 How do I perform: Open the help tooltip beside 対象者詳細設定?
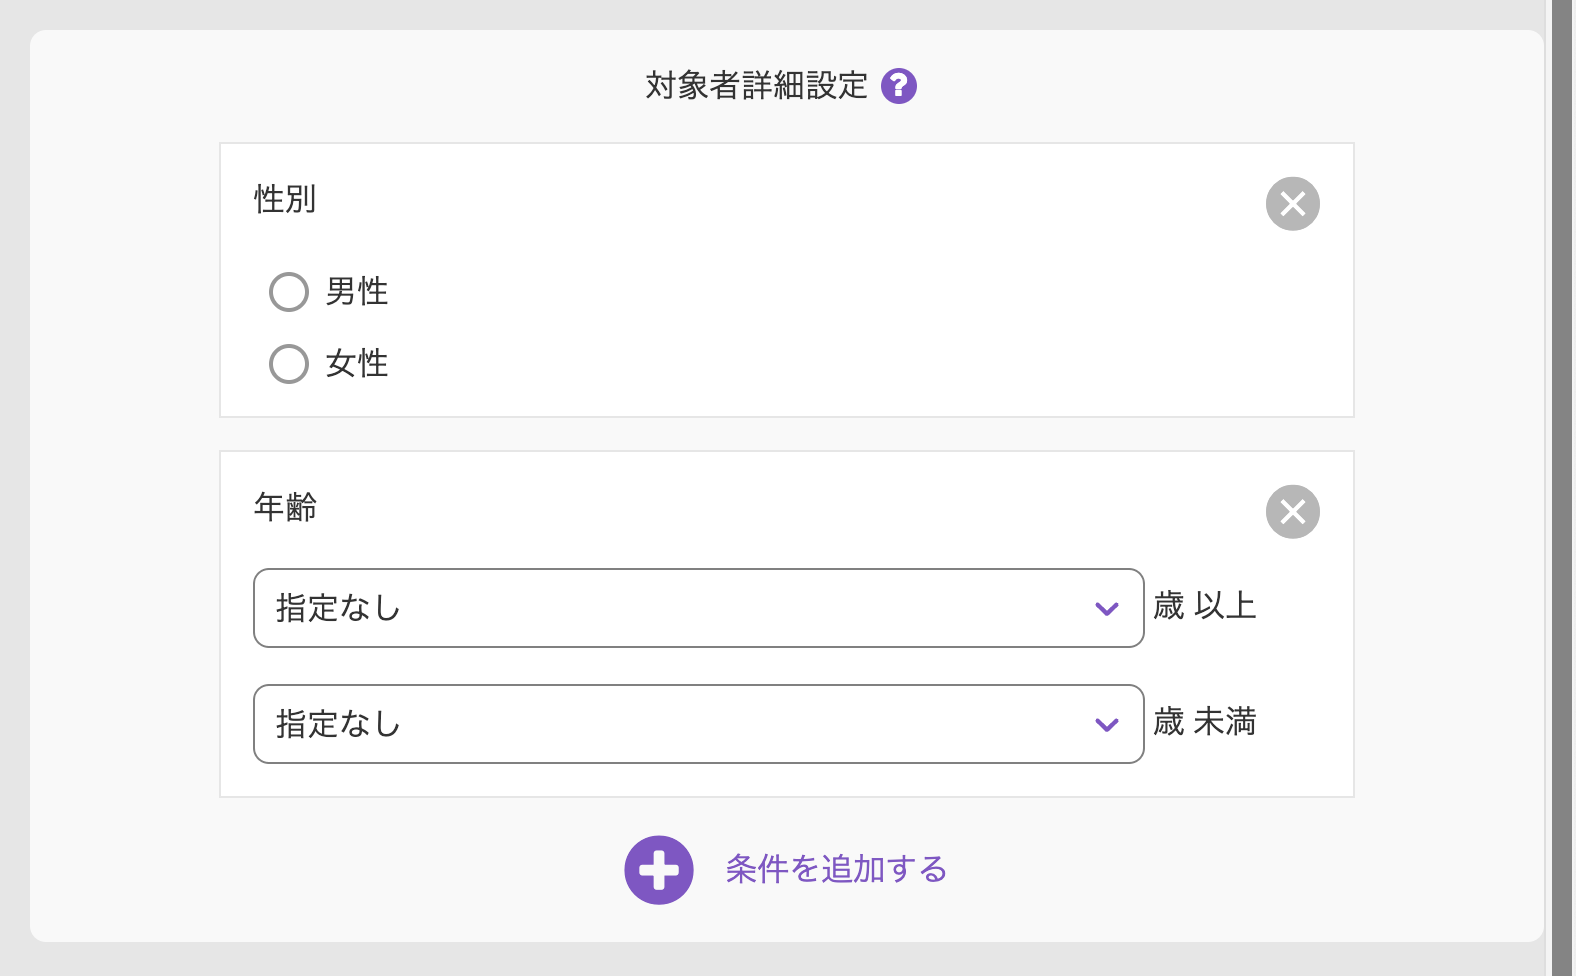[898, 86]
